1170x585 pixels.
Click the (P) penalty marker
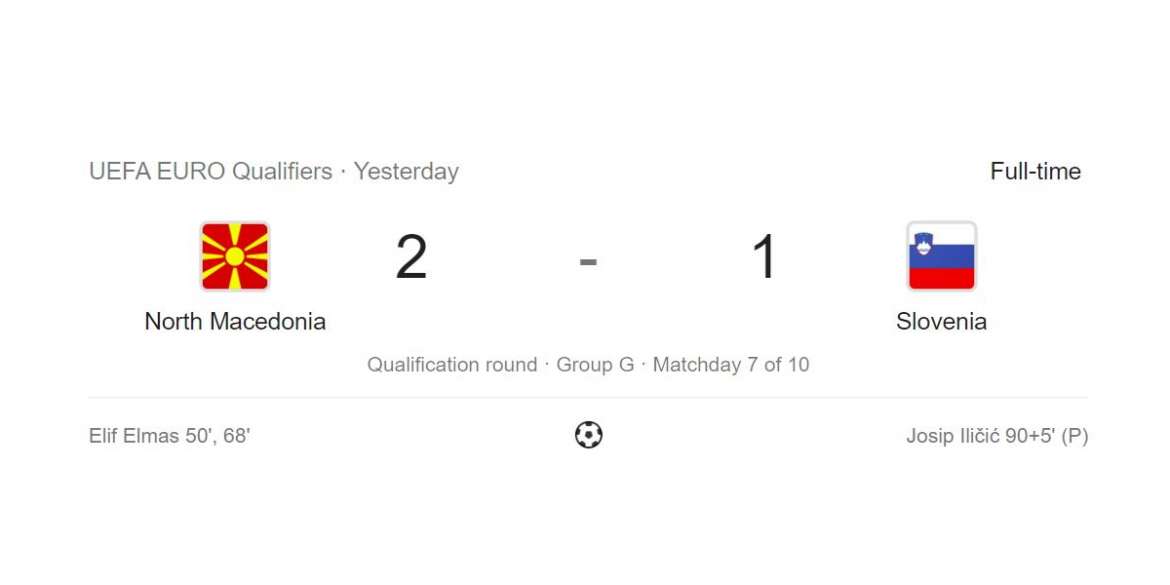(x=1075, y=436)
